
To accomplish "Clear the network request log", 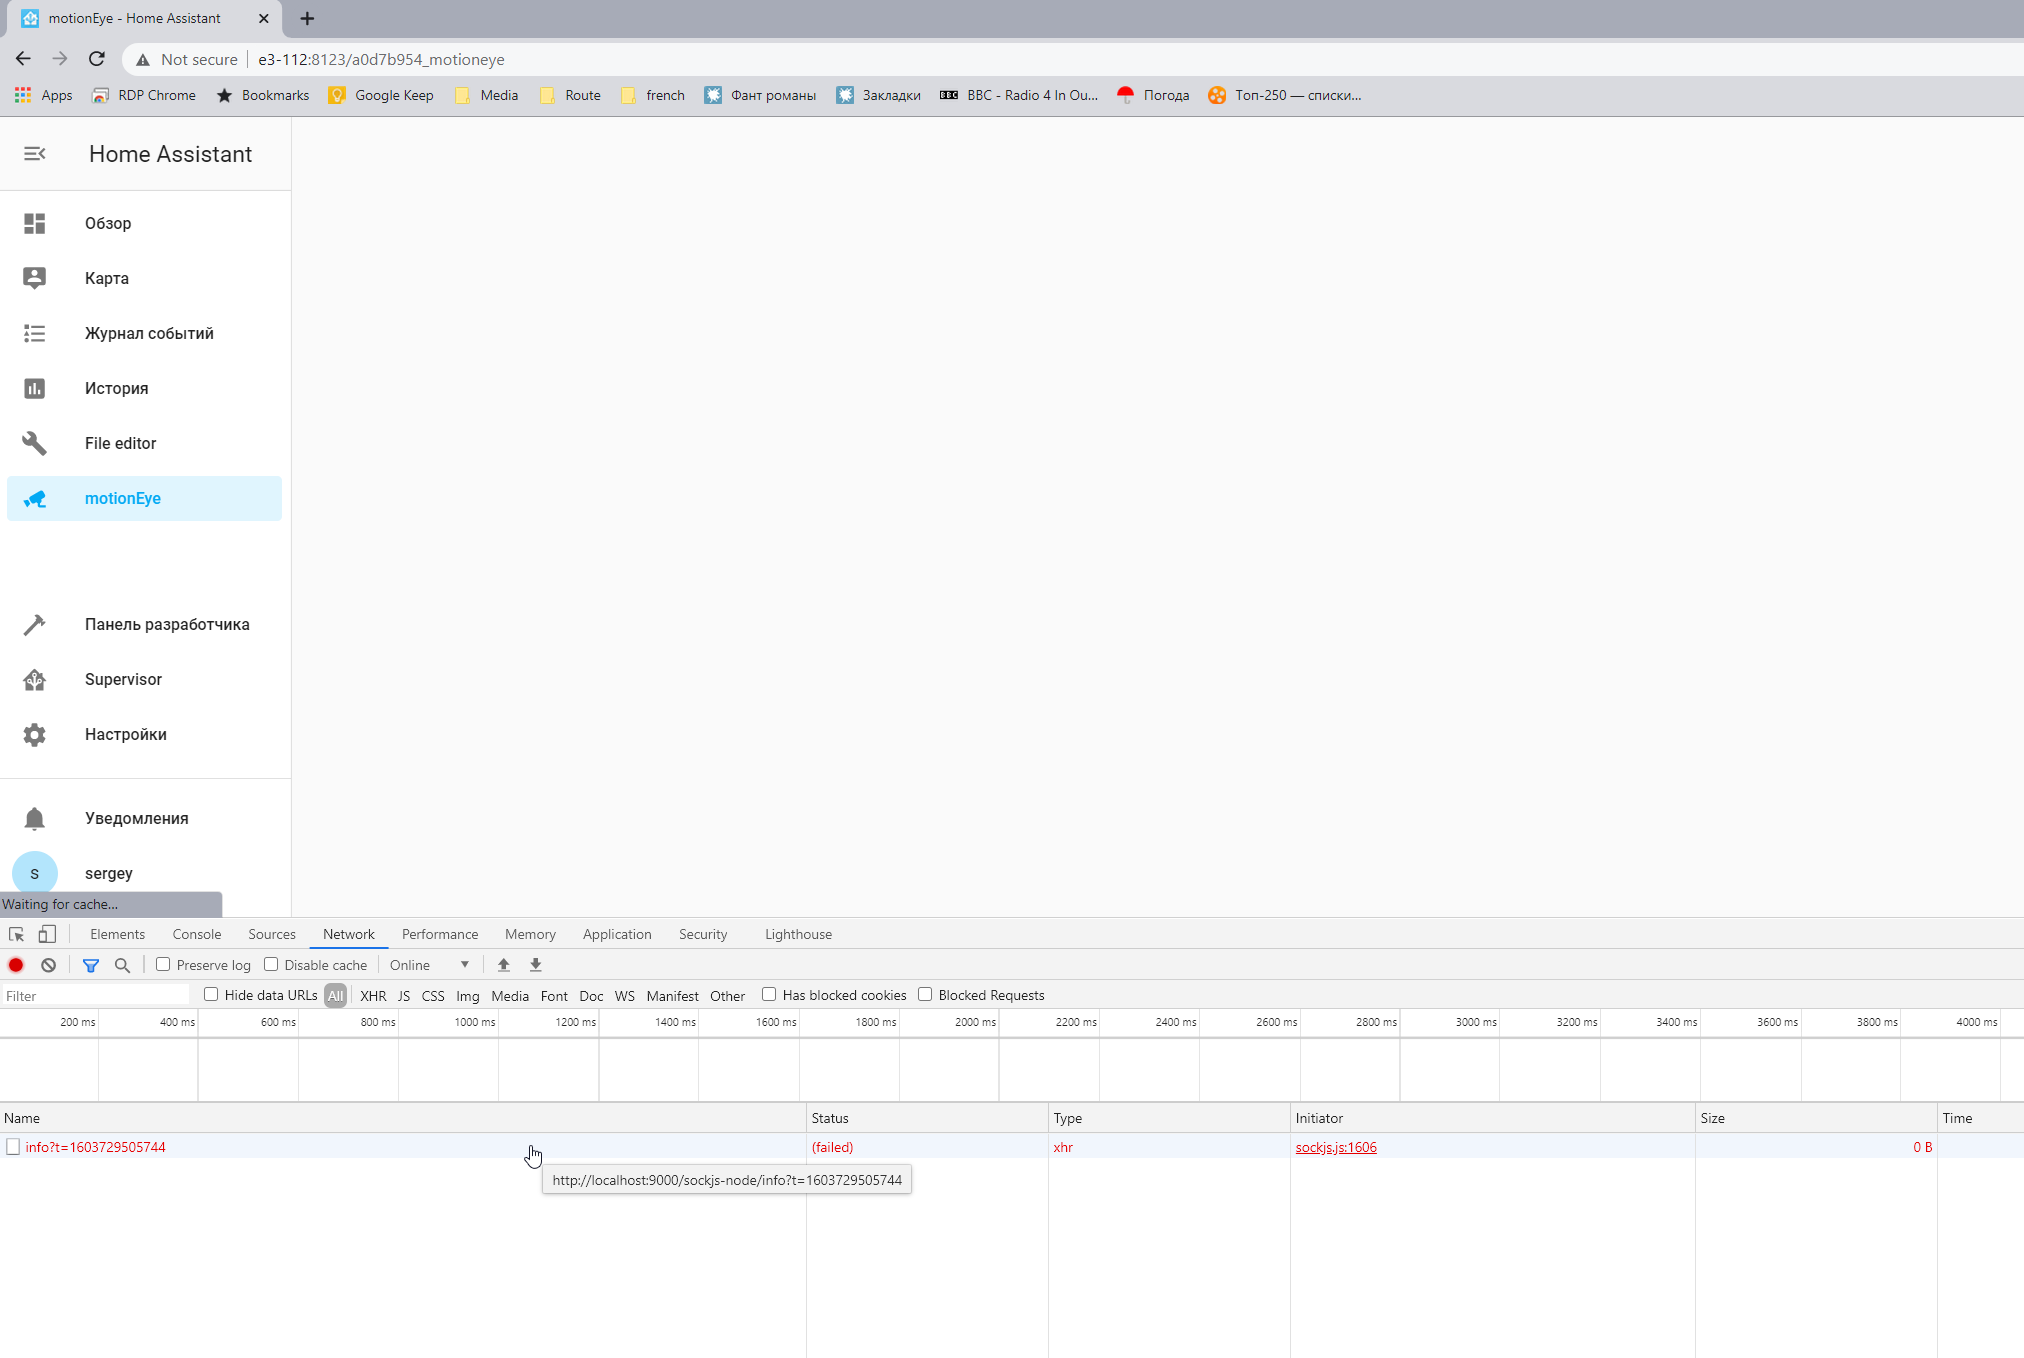I will [x=48, y=965].
